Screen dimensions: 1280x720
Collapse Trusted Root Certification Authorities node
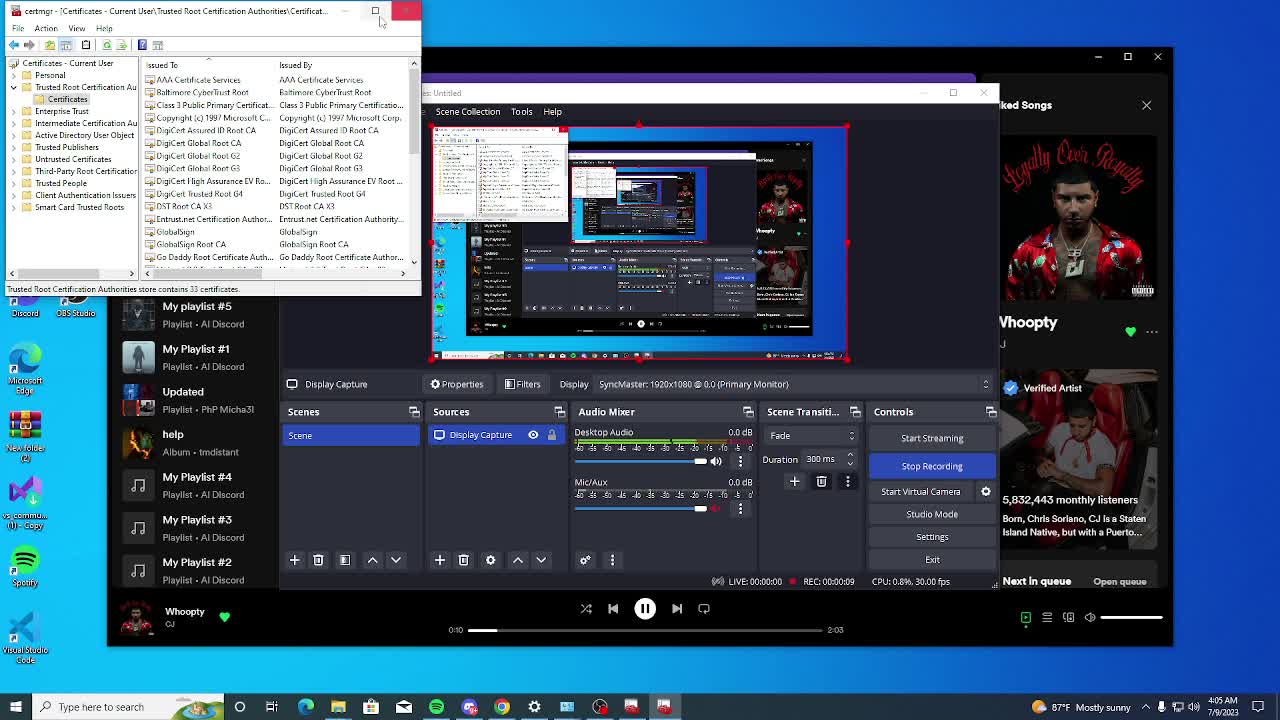coord(14,87)
